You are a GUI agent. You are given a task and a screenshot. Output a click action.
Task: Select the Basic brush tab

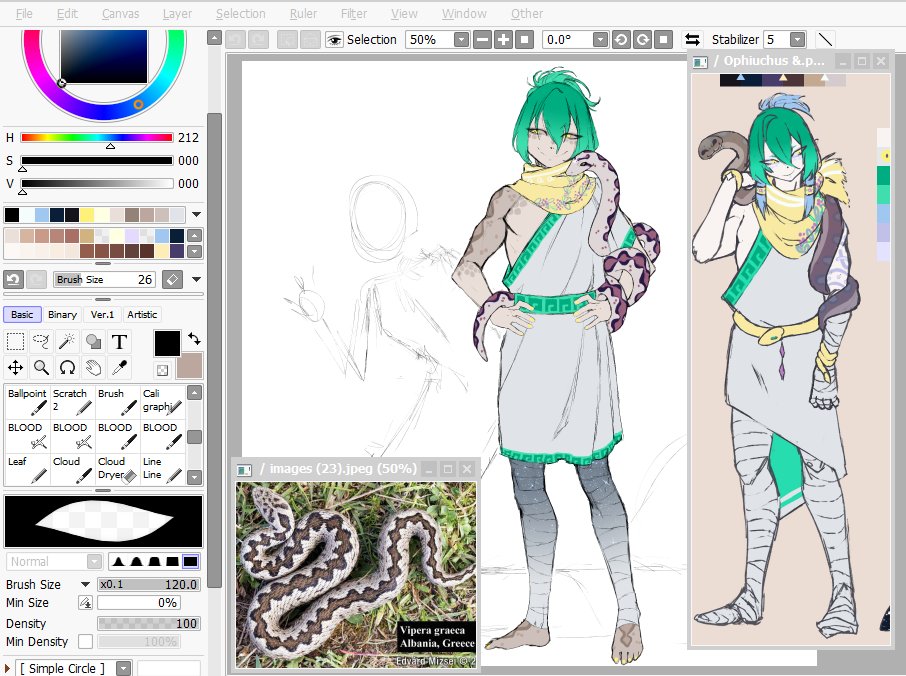click(22, 314)
